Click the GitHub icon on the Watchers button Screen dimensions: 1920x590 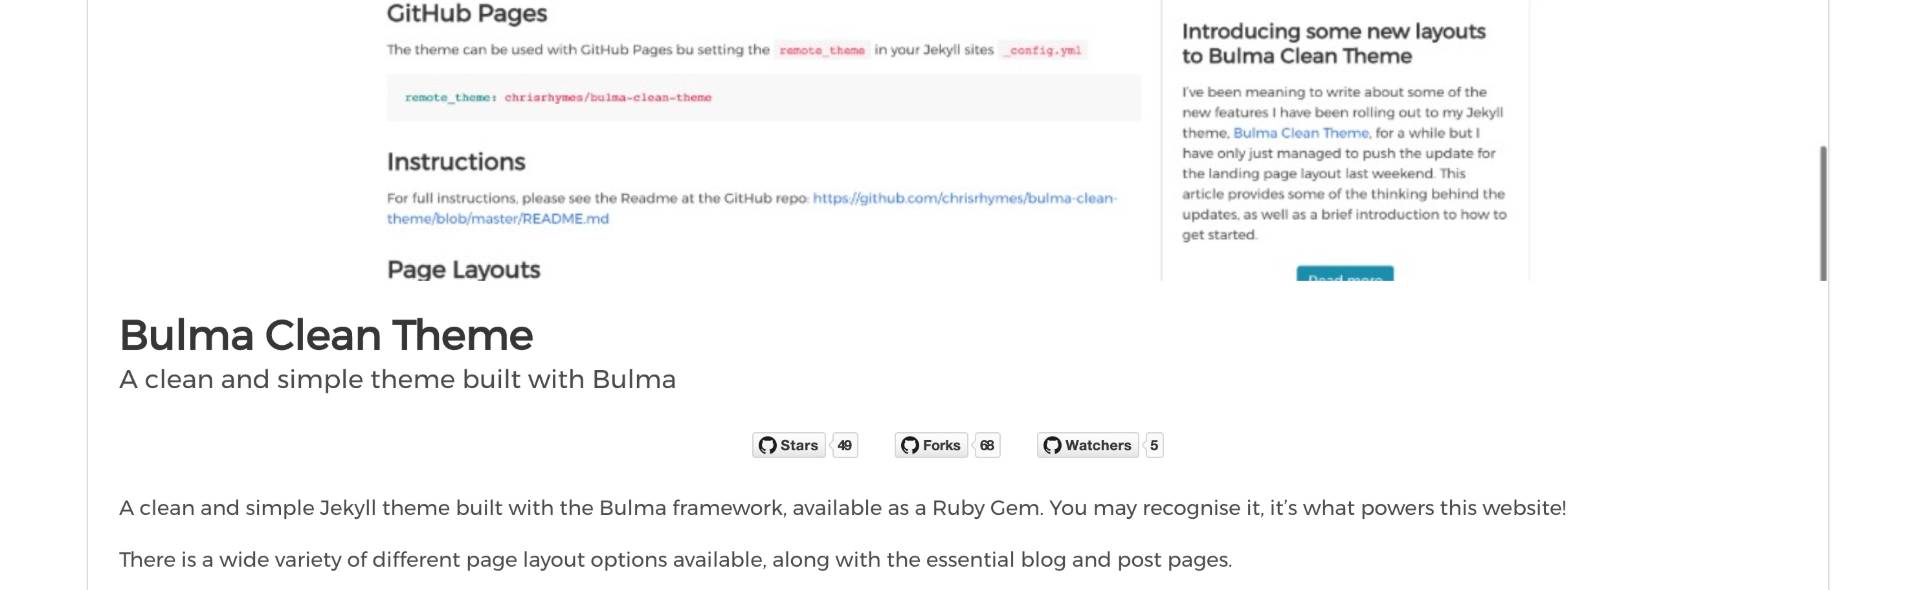click(1052, 445)
